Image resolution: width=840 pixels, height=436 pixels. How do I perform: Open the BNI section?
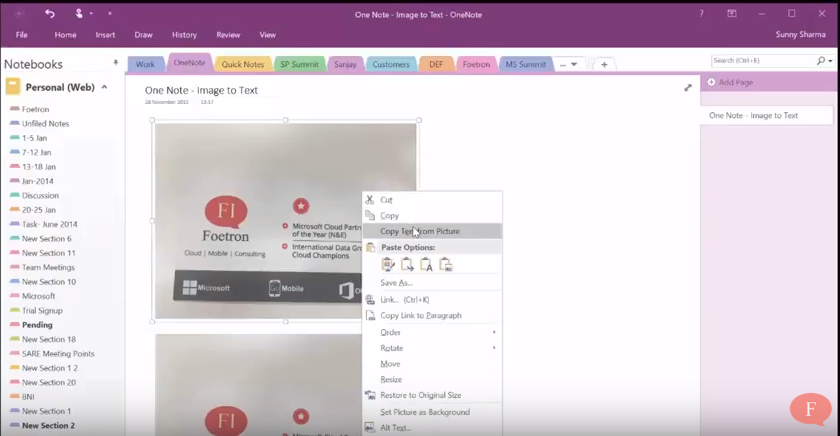tap(28, 397)
